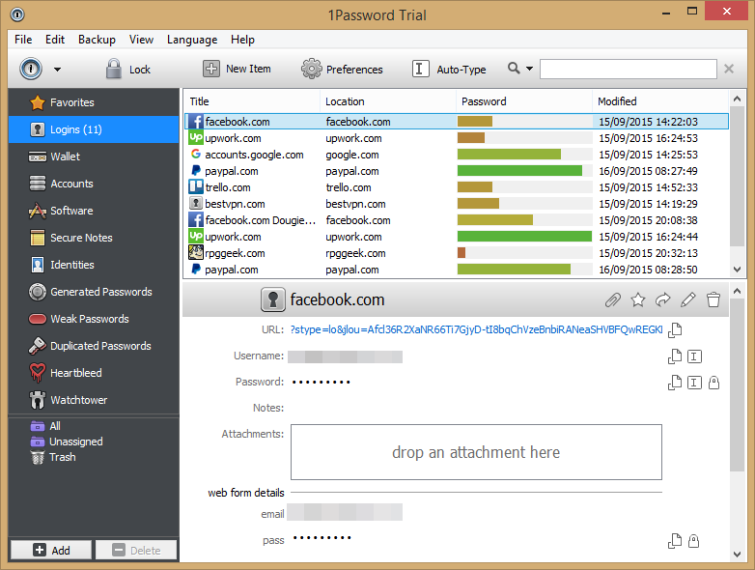Open the Edit menu
This screenshot has height=570, width=755.
pos(55,39)
